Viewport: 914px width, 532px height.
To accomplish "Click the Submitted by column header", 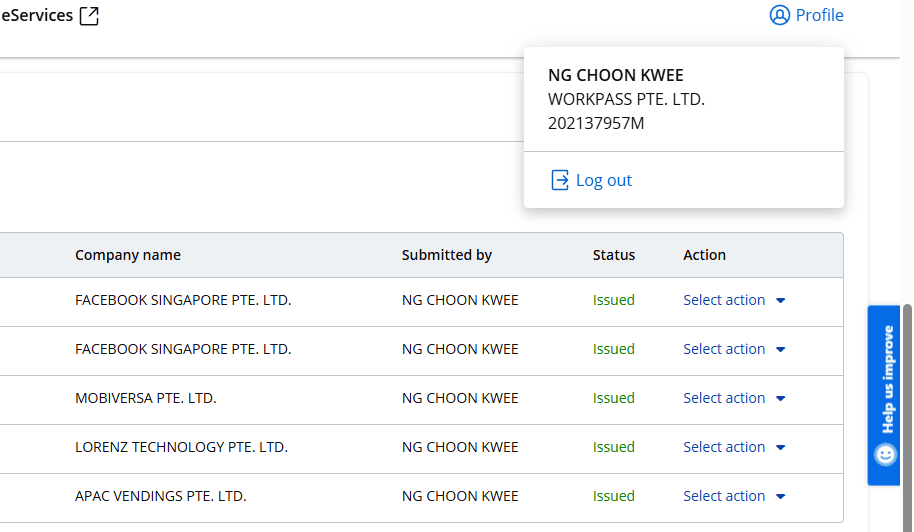I will [447, 255].
